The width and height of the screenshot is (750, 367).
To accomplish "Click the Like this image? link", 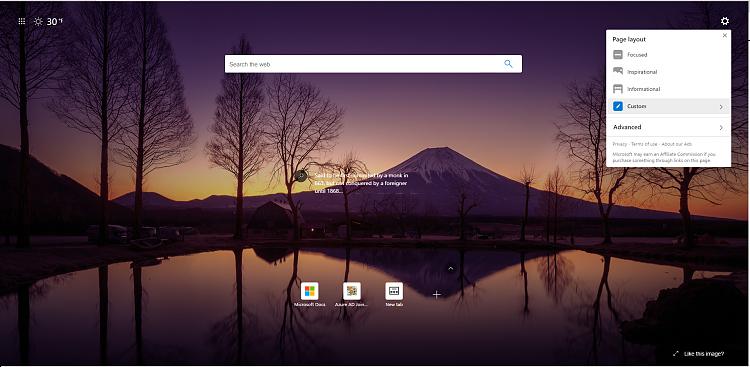I will click(704, 354).
